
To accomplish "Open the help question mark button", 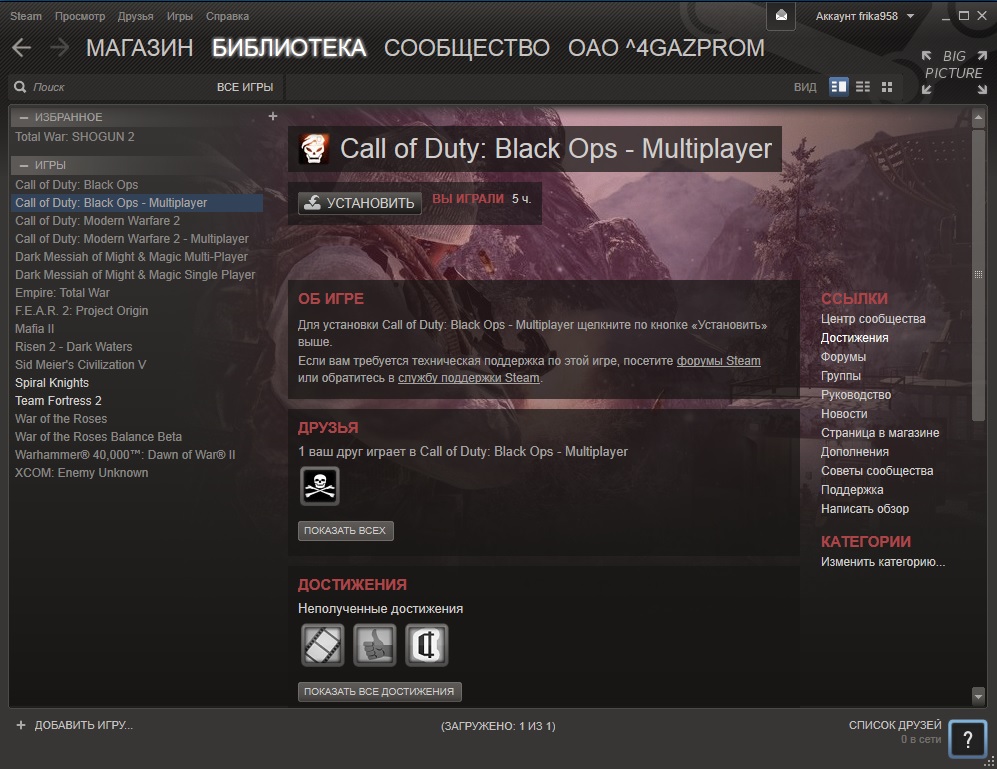I will pyautogui.click(x=967, y=739).
